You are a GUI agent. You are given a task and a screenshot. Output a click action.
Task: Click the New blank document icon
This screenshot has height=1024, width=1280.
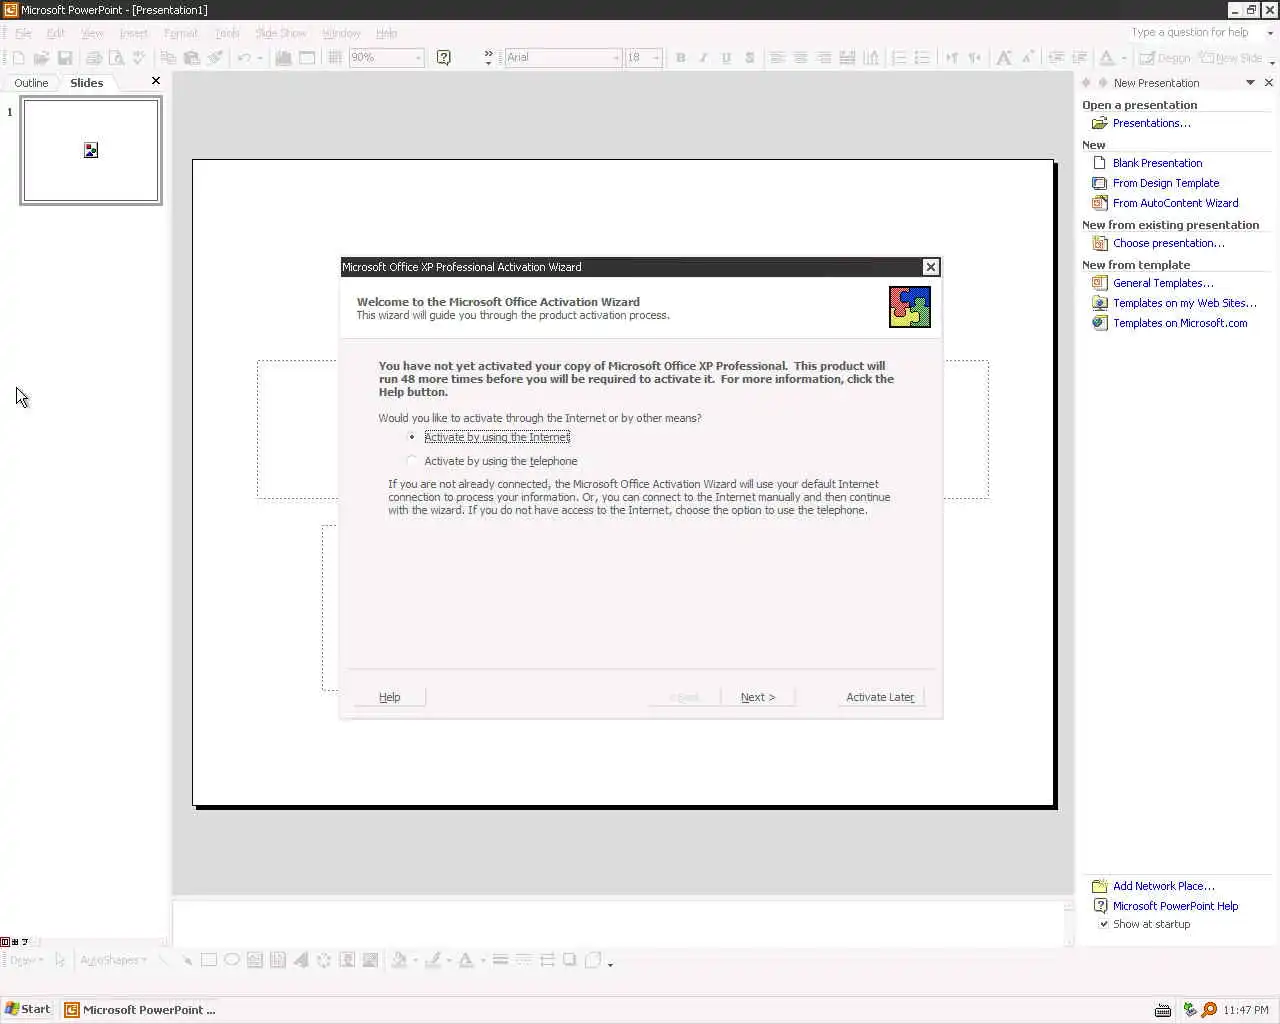(x=18, y=58)
